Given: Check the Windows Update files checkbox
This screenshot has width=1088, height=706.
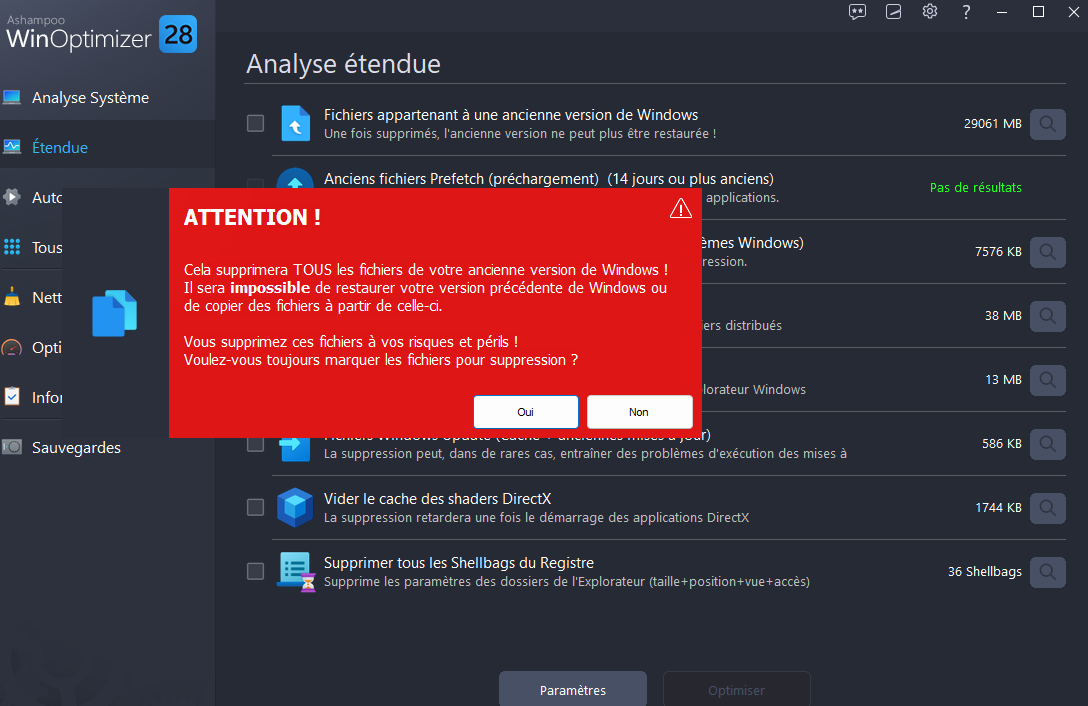Looking at the screenshot, I should pyautogui.click(x=255, y=444).
